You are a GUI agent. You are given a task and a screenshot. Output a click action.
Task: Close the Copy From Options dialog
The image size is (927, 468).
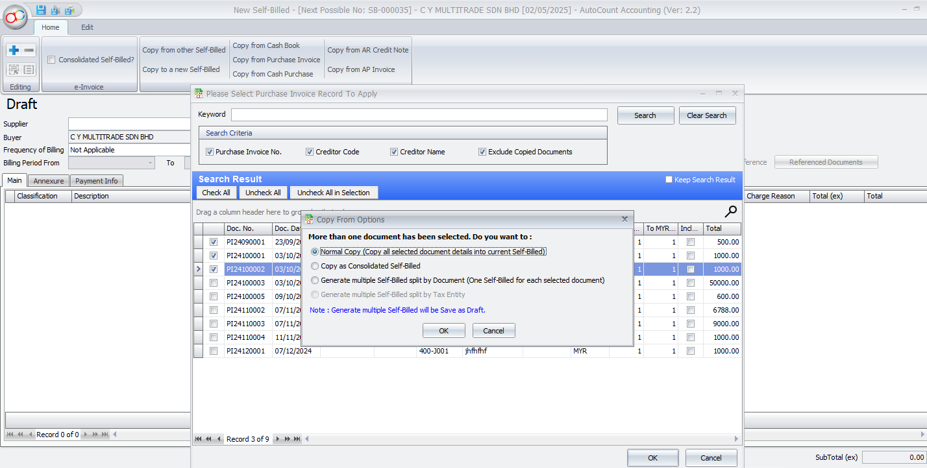(625, 219)
